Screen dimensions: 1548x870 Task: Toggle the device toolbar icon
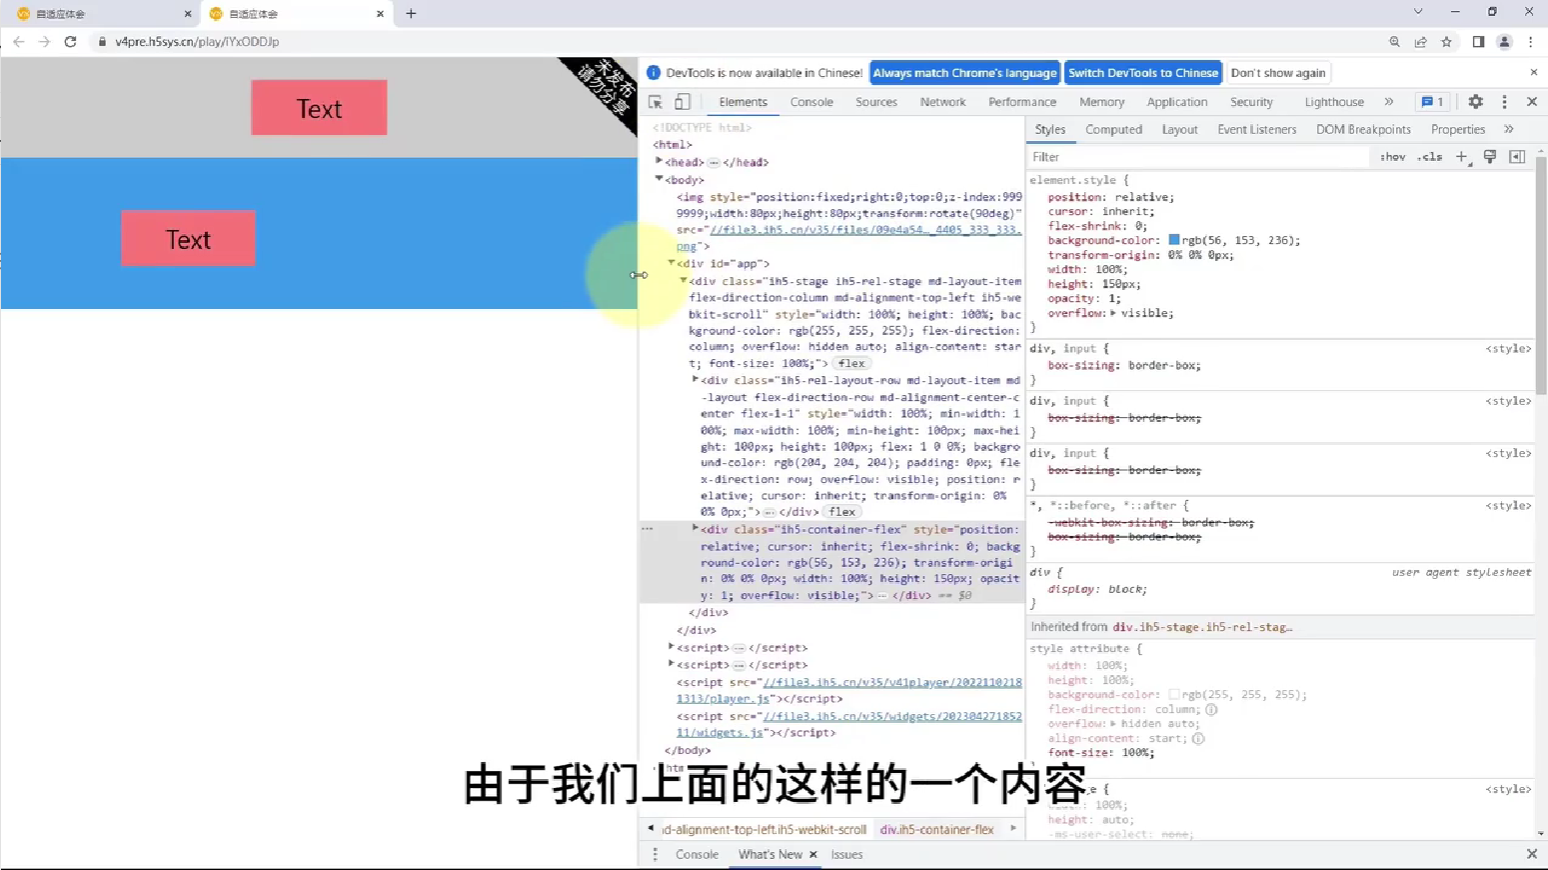pos(682,102)
